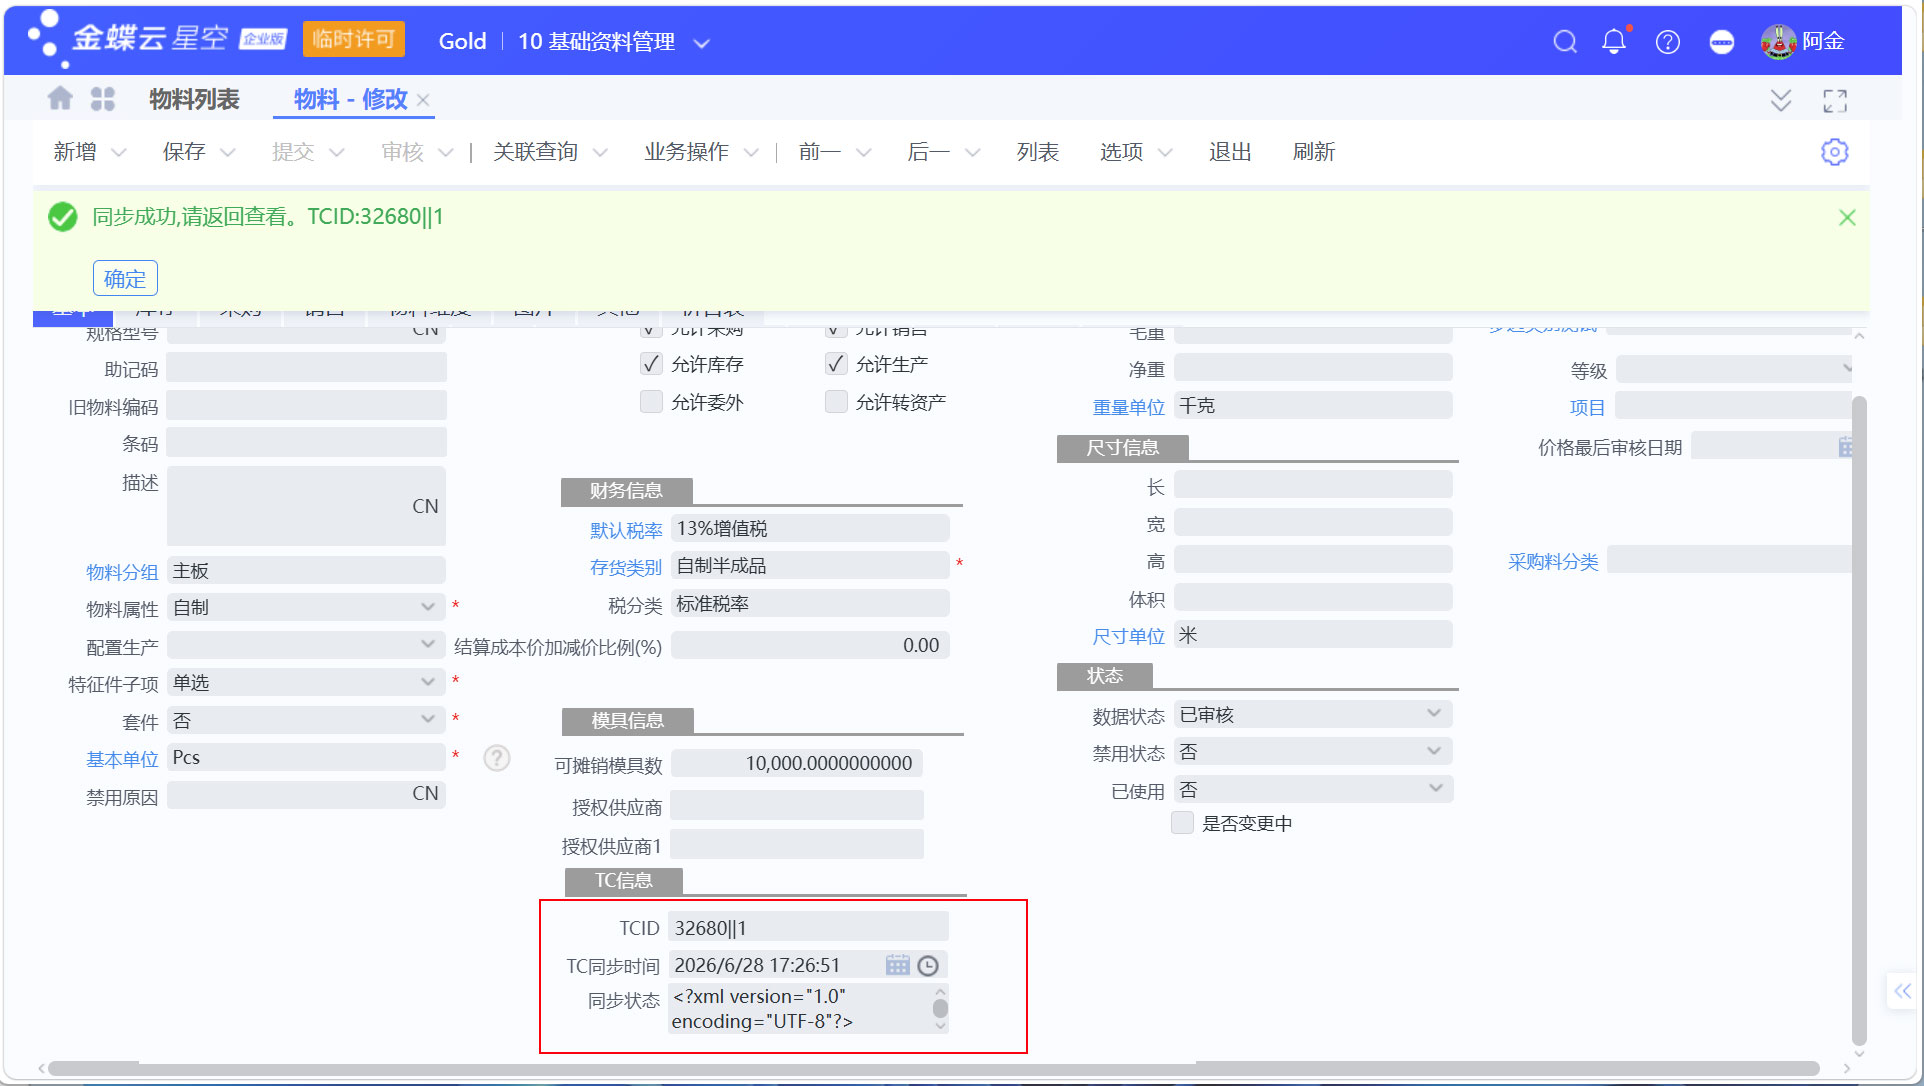The image size is (1924, 1086).
Task: Click the vertical page scrollbar
Action: (x=1859, y=720)
